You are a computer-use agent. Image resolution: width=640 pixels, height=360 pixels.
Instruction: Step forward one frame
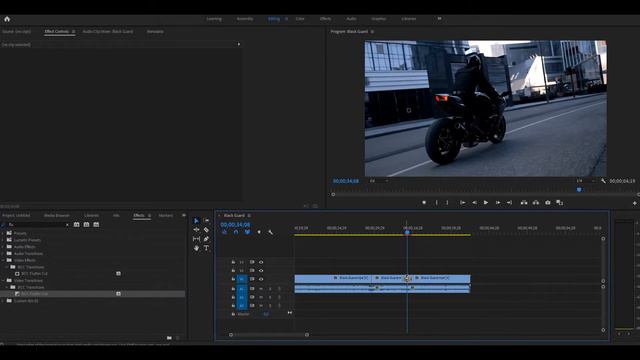click(x=498, y=202)
